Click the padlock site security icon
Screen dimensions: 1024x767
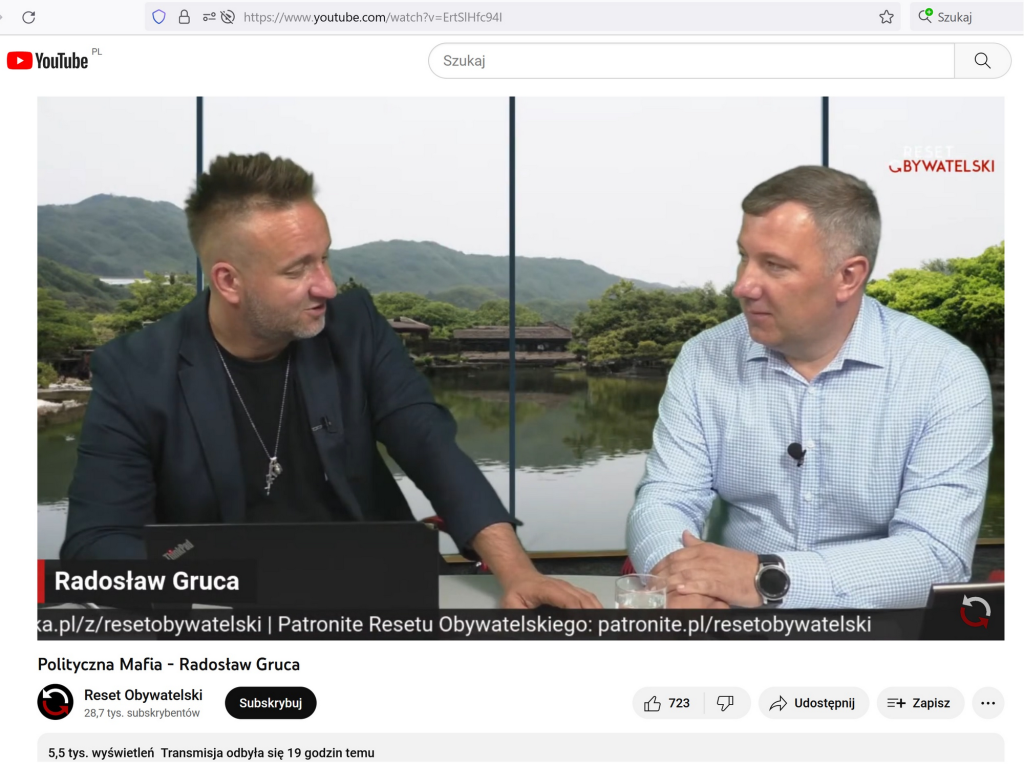[x=184, y=17]
